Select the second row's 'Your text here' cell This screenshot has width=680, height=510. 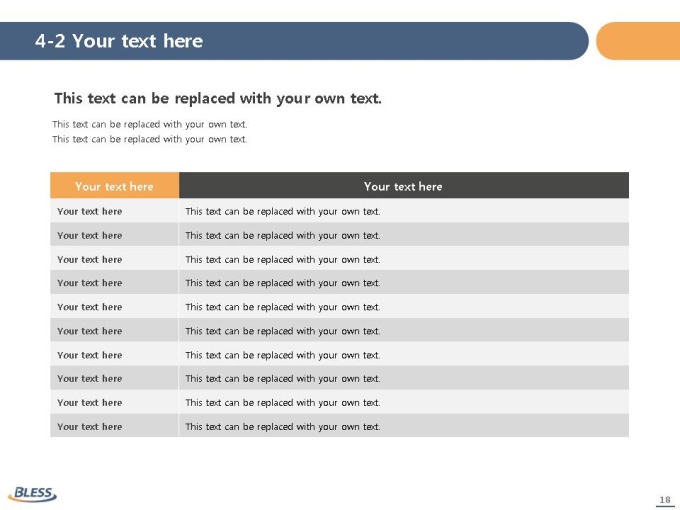114,235
